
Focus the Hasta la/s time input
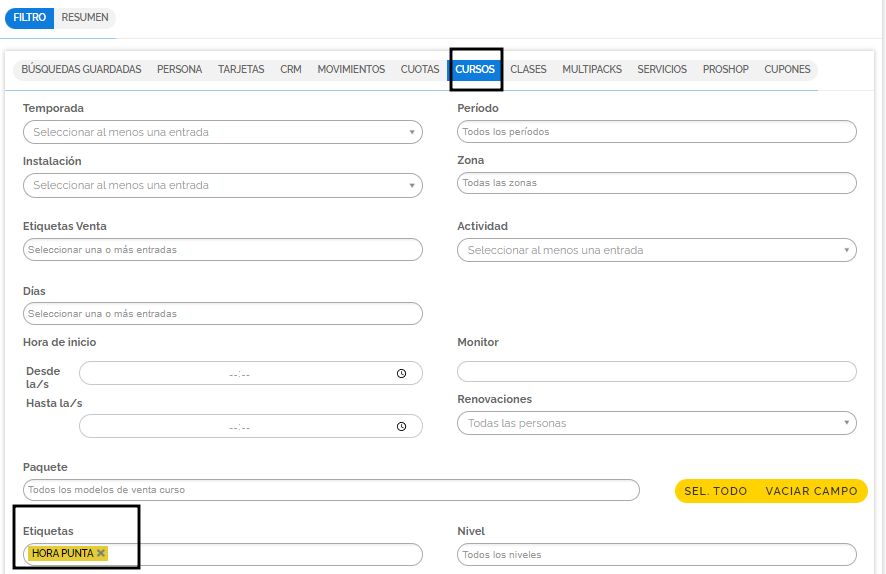click(x=250, y=427)
